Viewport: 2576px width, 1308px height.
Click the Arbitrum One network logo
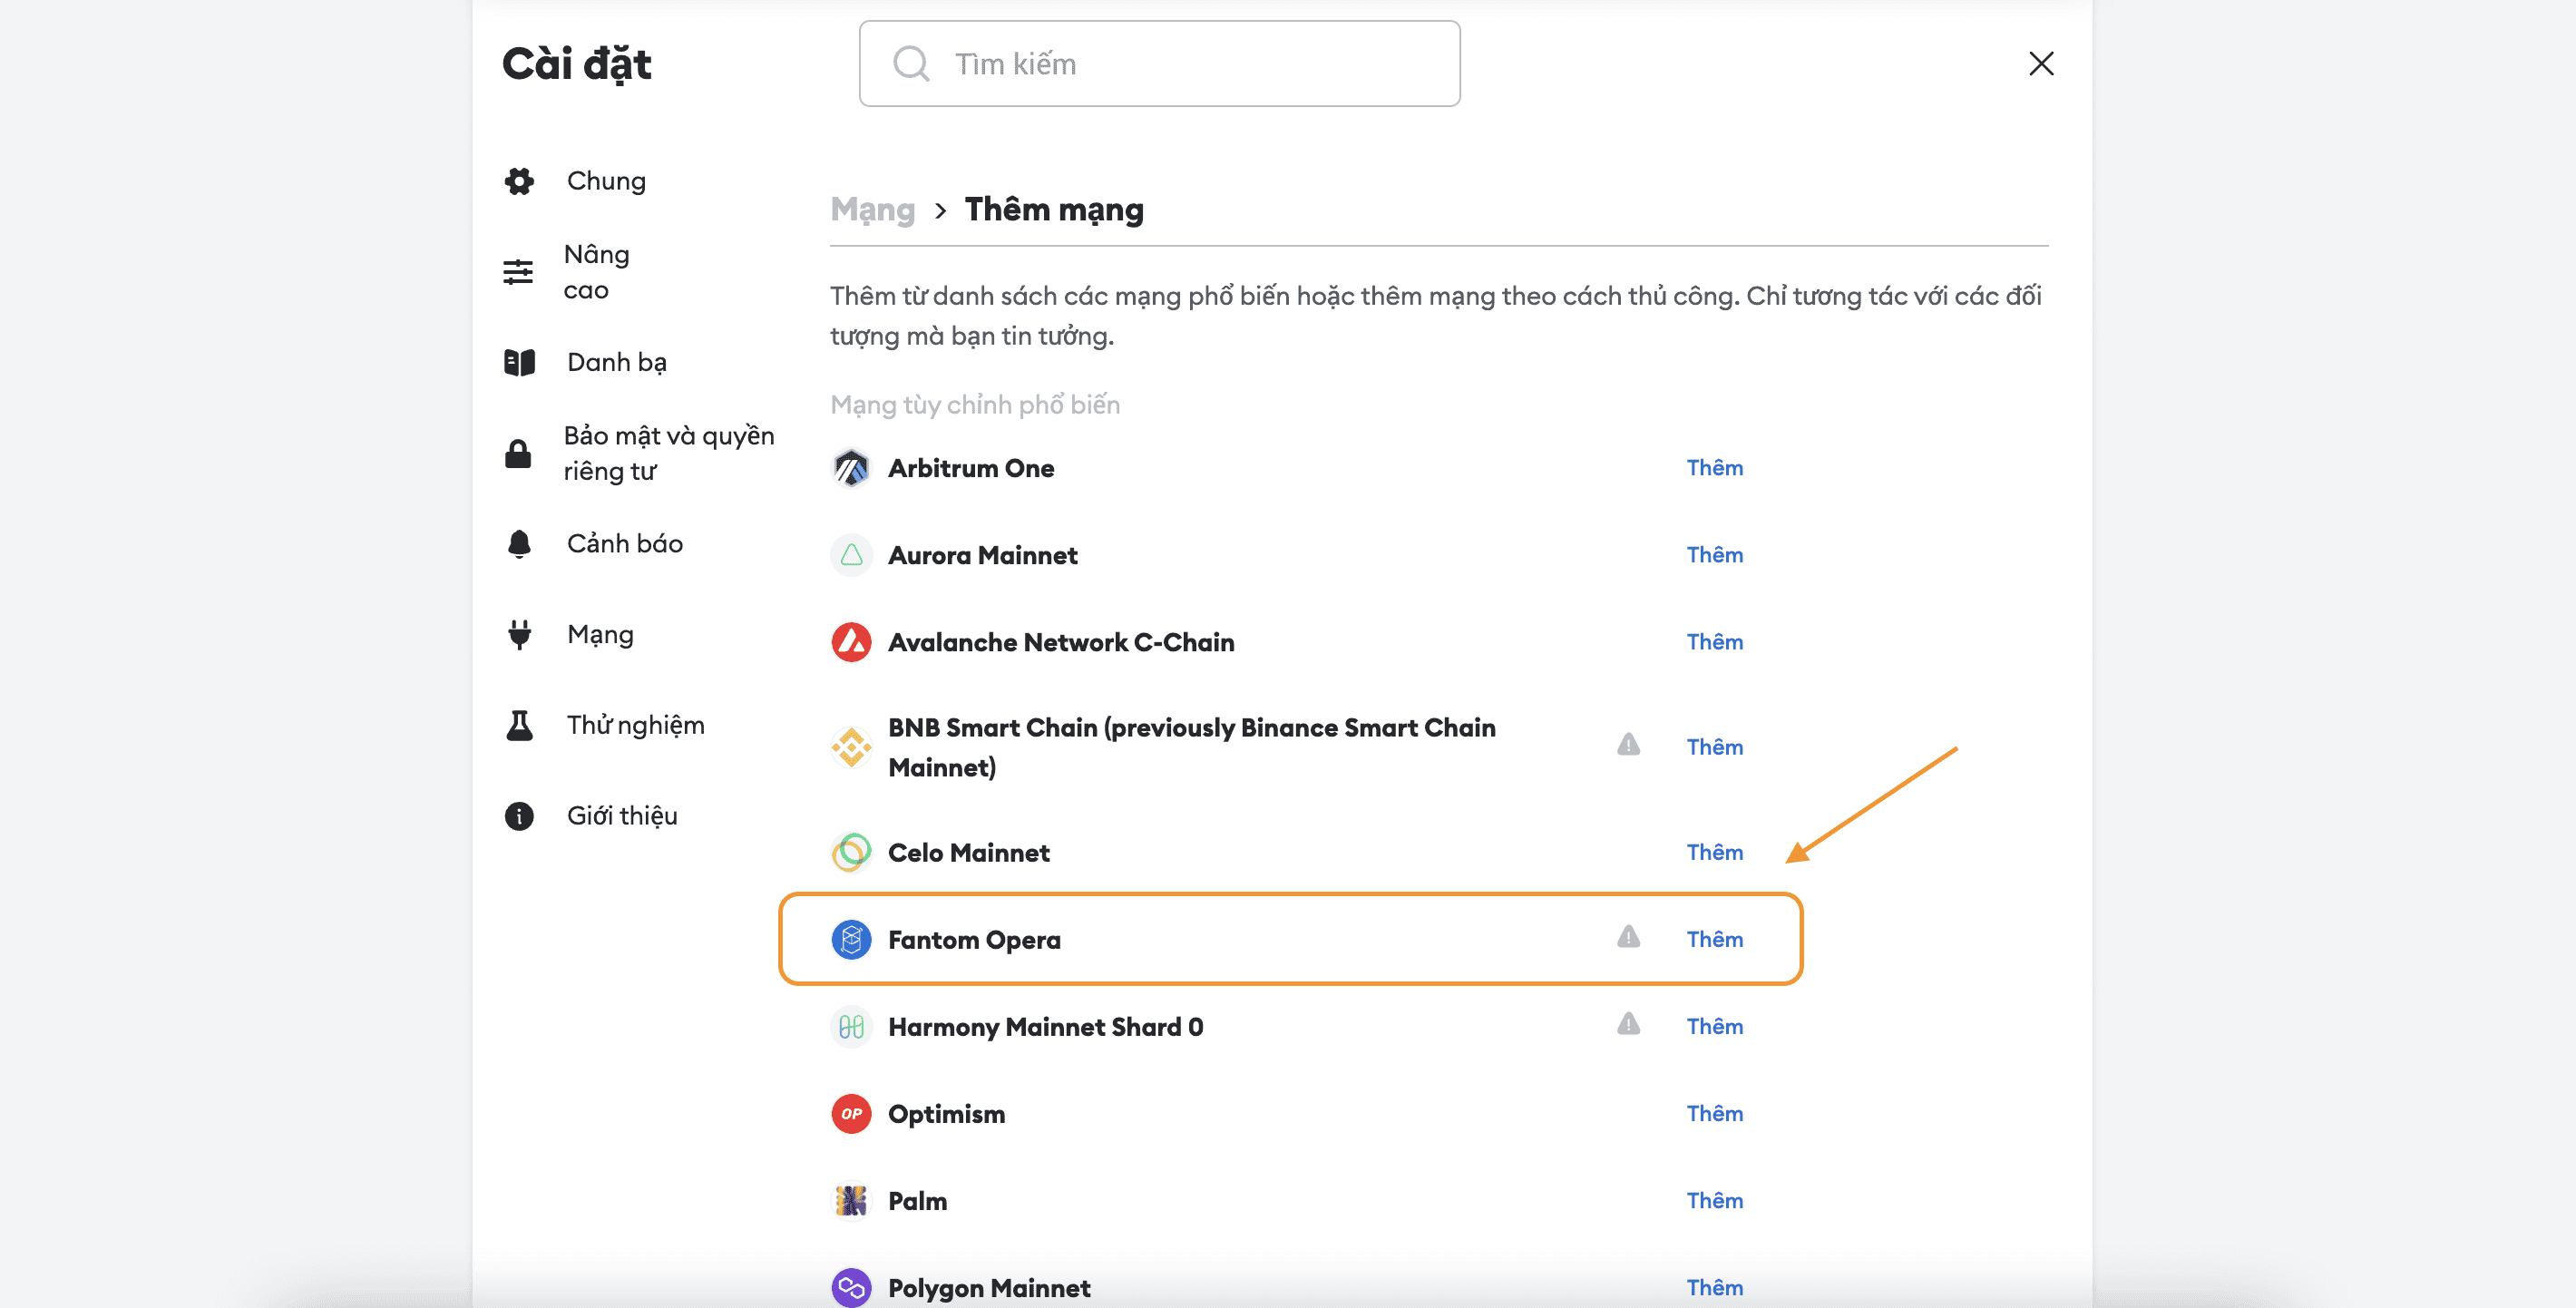pos(851,468)
